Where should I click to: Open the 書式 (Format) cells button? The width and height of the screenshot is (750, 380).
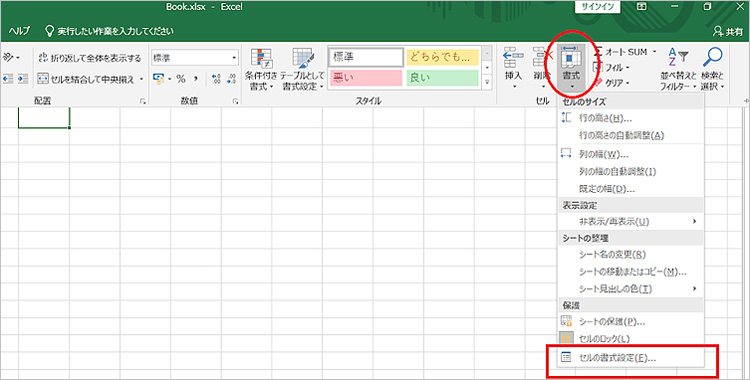click(x=571, y=67)
